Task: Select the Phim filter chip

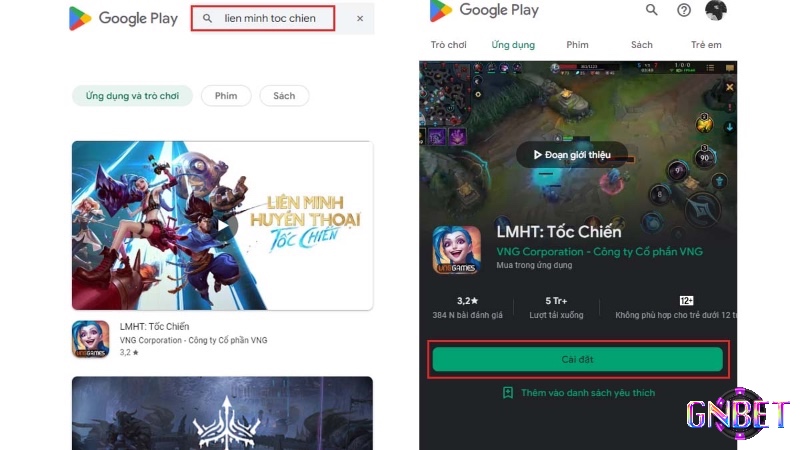Action: pos(226,96)
